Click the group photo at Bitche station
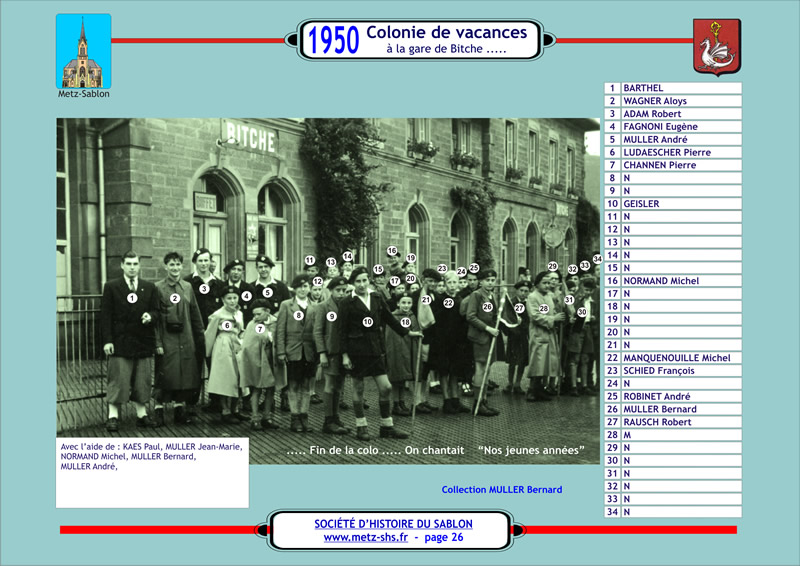 328,291
